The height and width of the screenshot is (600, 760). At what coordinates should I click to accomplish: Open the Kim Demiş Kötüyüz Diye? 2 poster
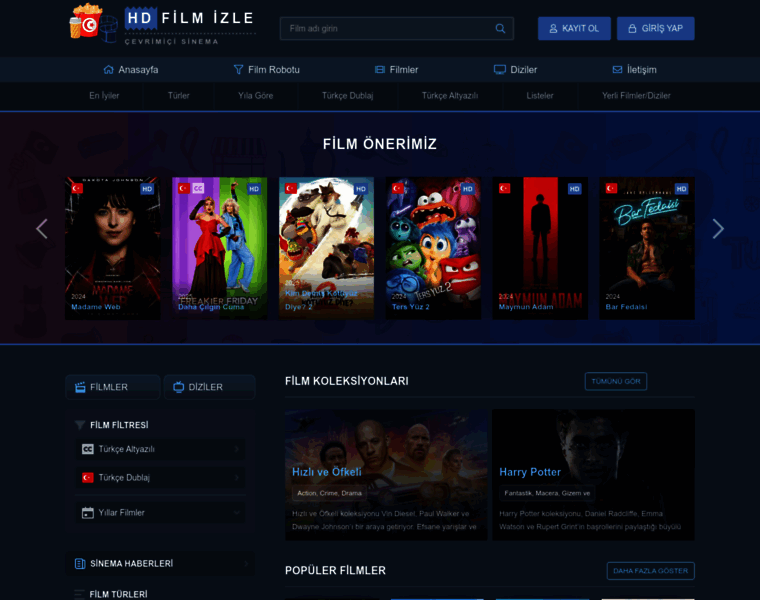click(x=326, y=248)
